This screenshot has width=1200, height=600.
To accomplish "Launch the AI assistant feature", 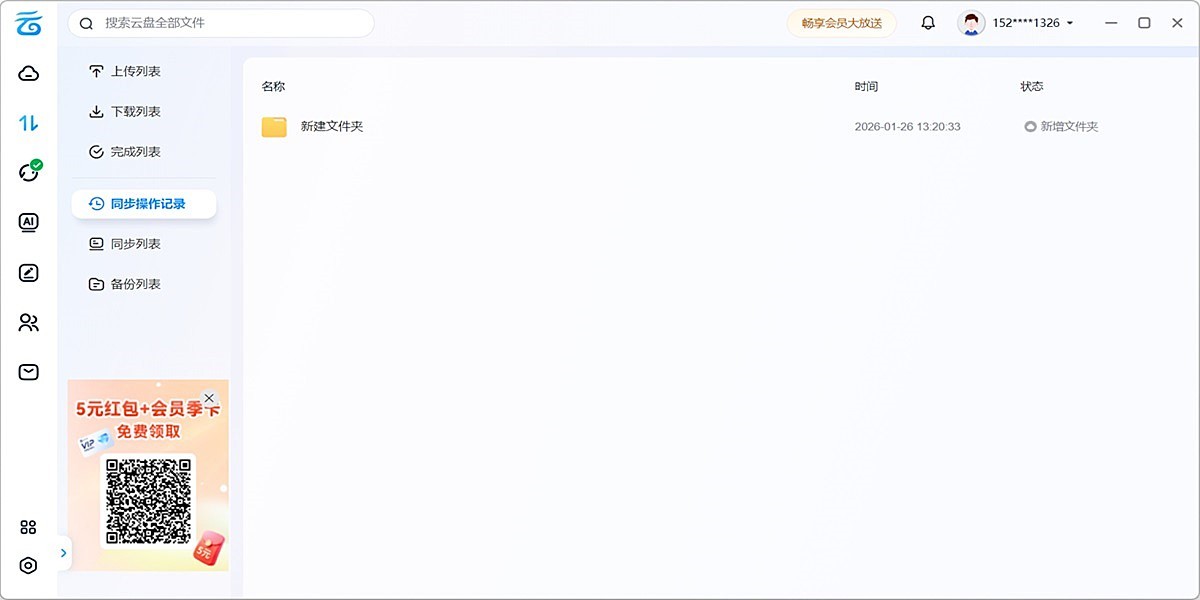I will point(28,222).
